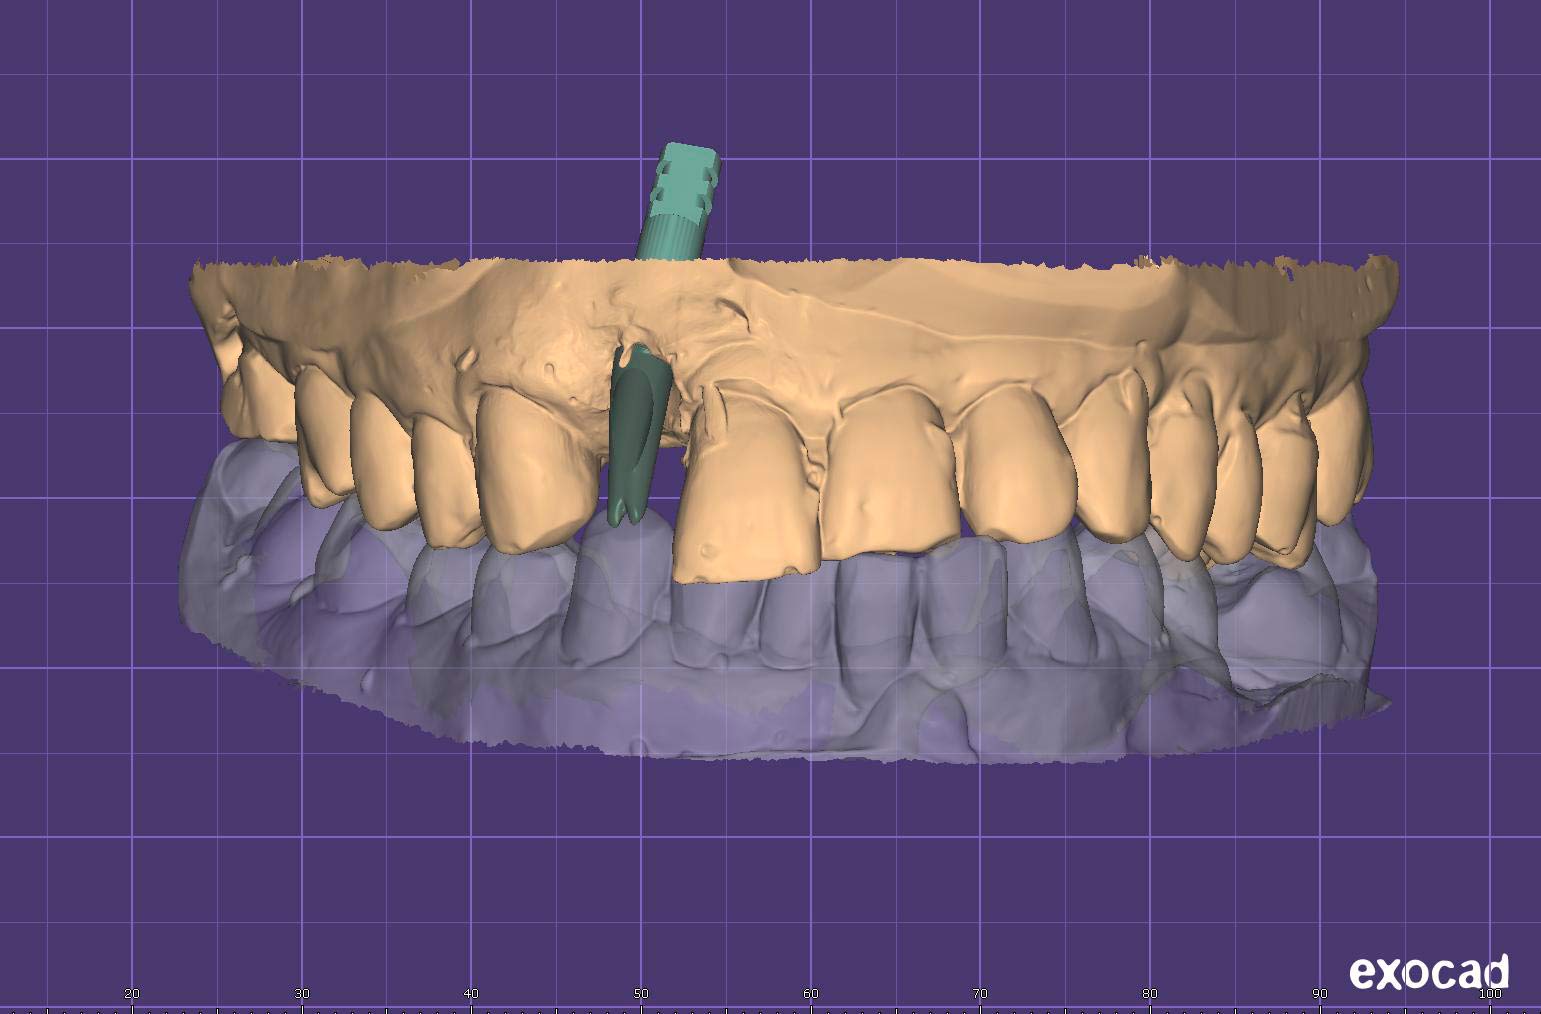Viewport: 1541px width, 1014px height.
Task: Click the ruler label "90"
Action: pyautogui.click(x=1320, y=994)
